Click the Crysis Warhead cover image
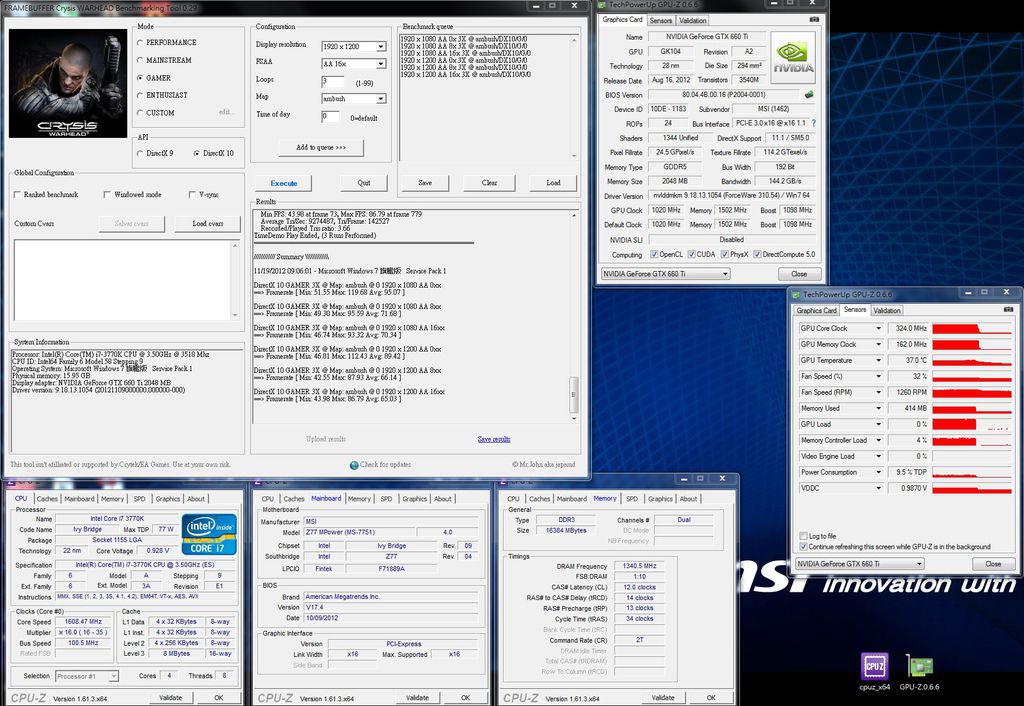Viewport: 1024px width, 706px height. pos(68,83)
